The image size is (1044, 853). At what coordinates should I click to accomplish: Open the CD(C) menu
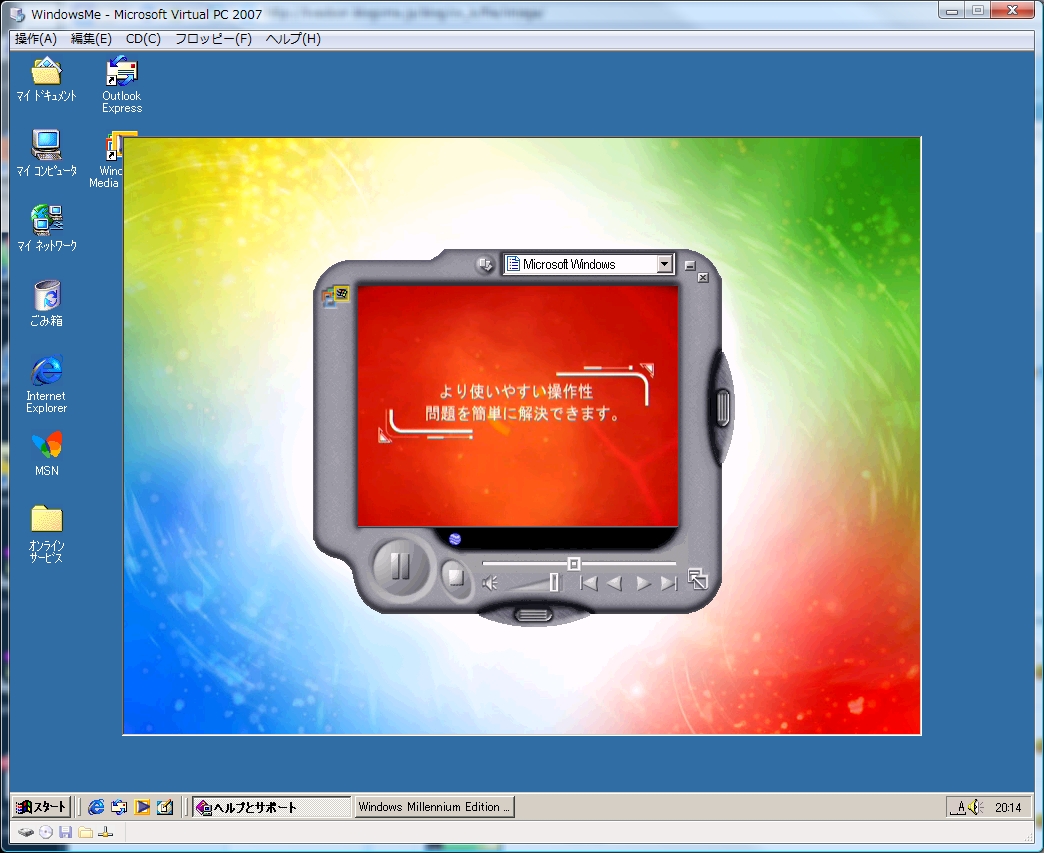pyautogui.click(x=143, y=39)
